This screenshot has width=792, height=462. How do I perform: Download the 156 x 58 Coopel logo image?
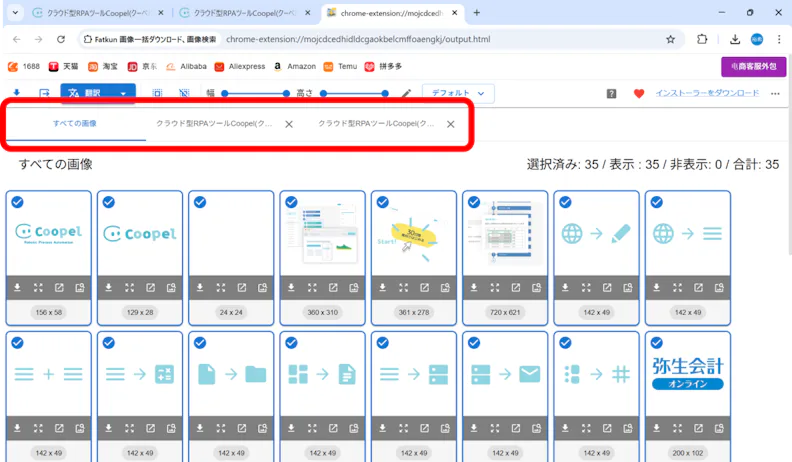click(17, 287)
